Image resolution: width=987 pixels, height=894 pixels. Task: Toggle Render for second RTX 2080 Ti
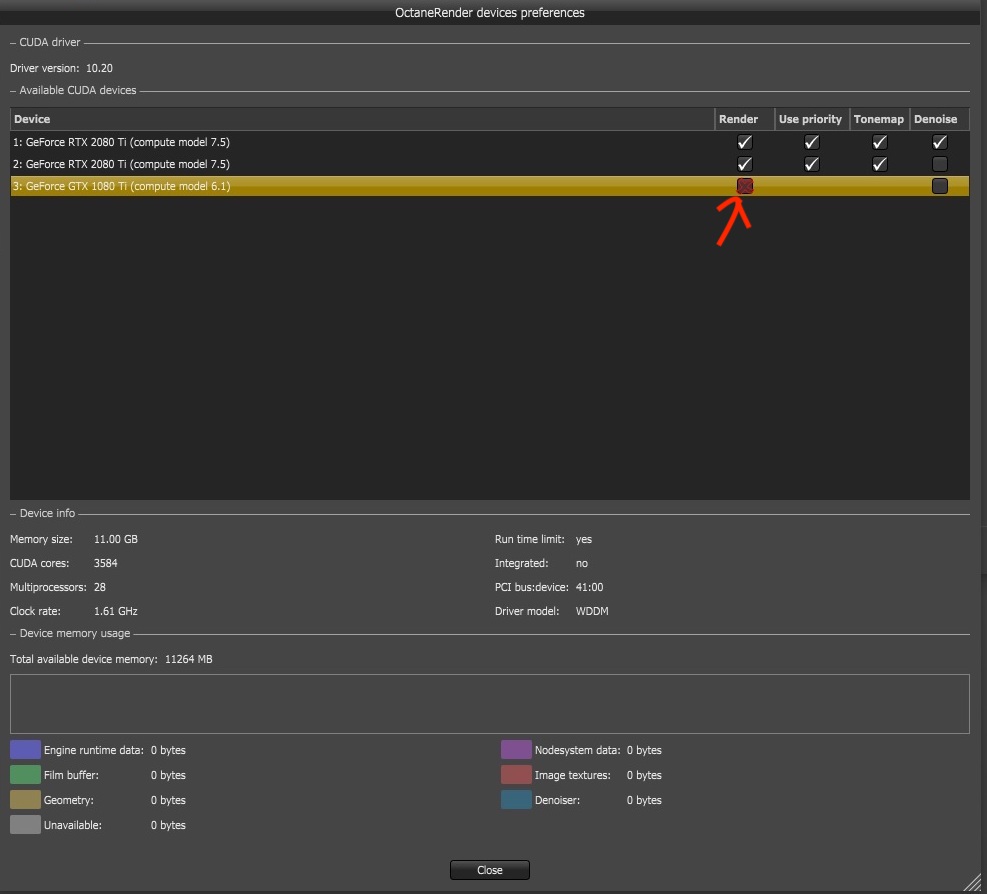tap(745, 164)
